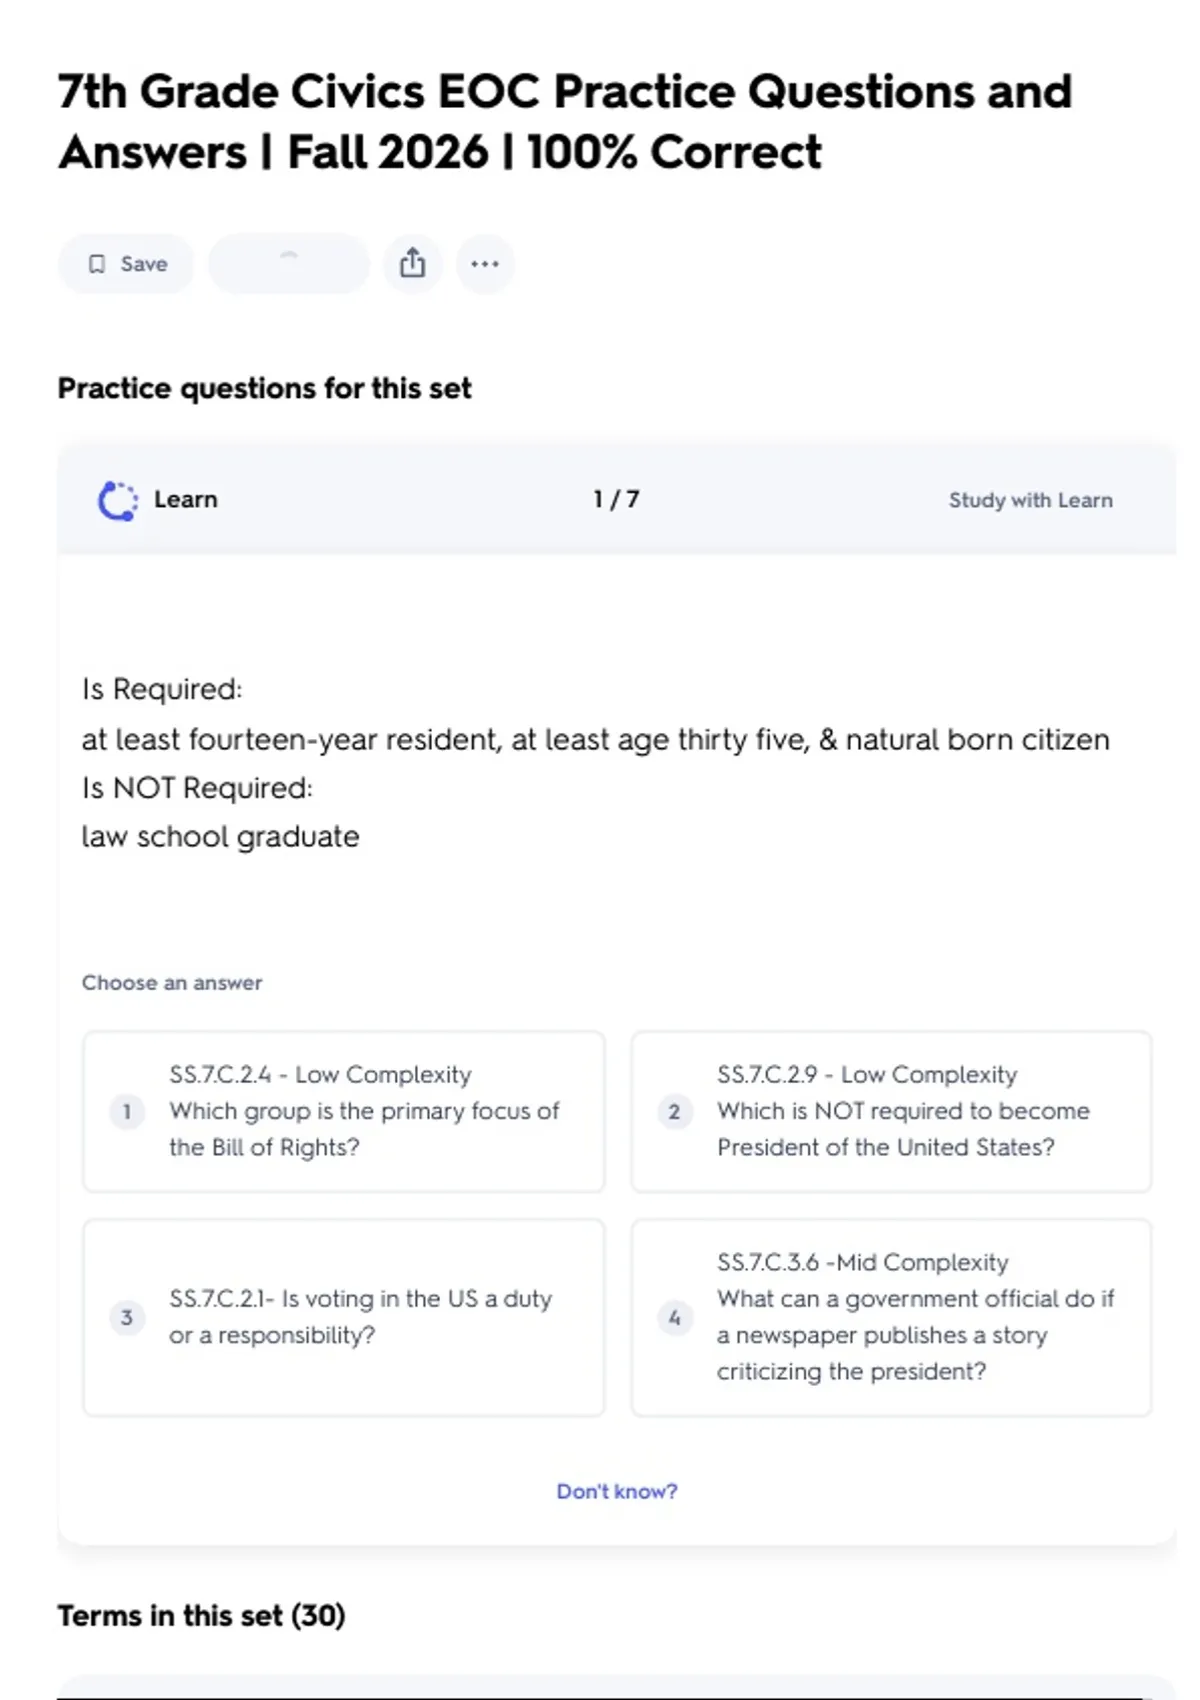Click the bookmark icon in the Save button
This screenshot has width=1200, height=1700.
tap(97, 264)
